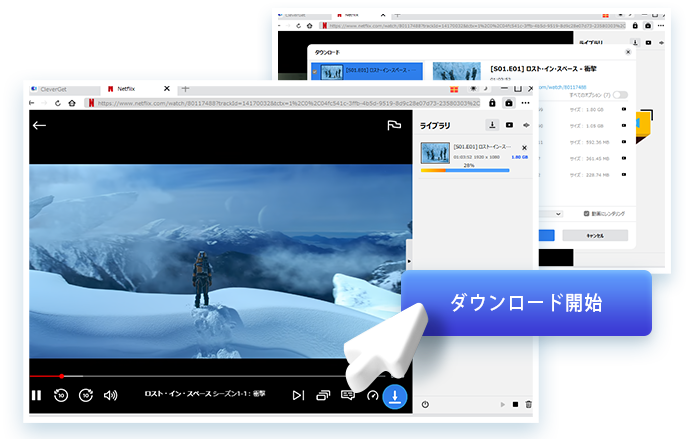Go to home in back window toolbar
686x439 pixels.
click(310, 26)
